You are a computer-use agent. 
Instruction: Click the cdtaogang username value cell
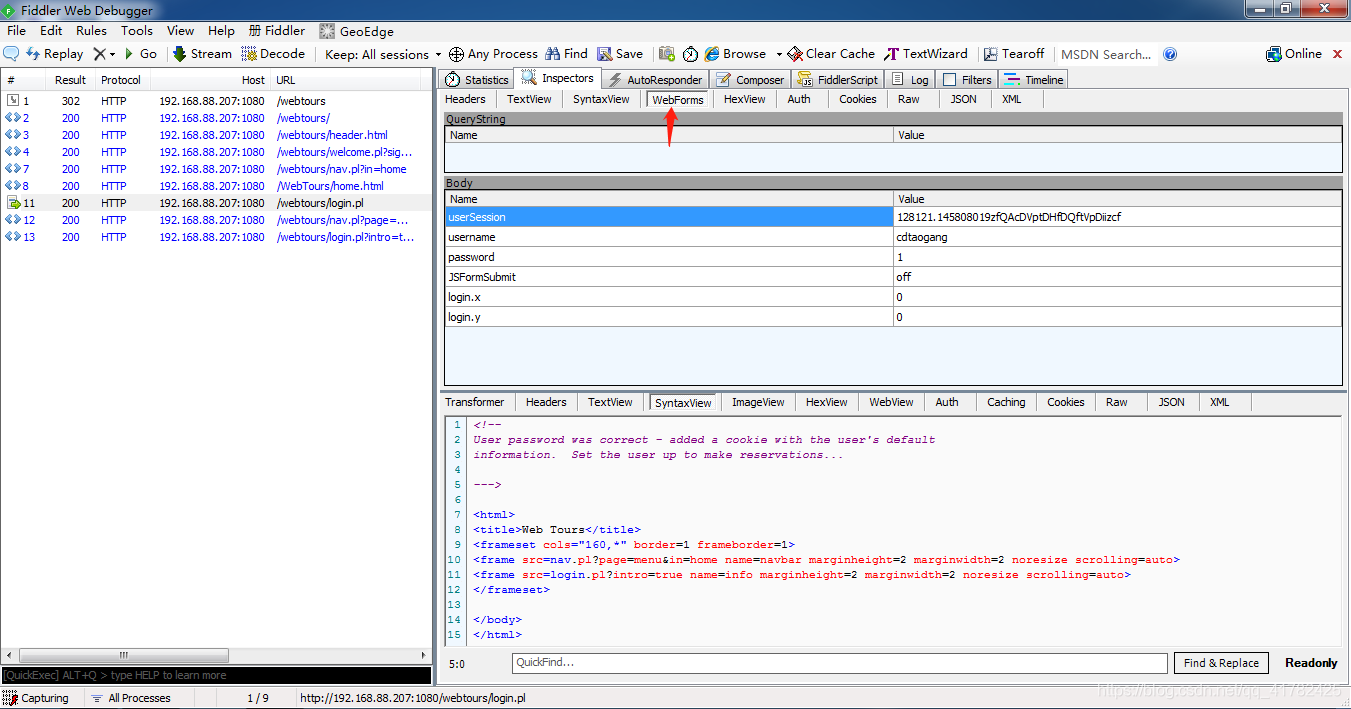(x=1117, y=237)
